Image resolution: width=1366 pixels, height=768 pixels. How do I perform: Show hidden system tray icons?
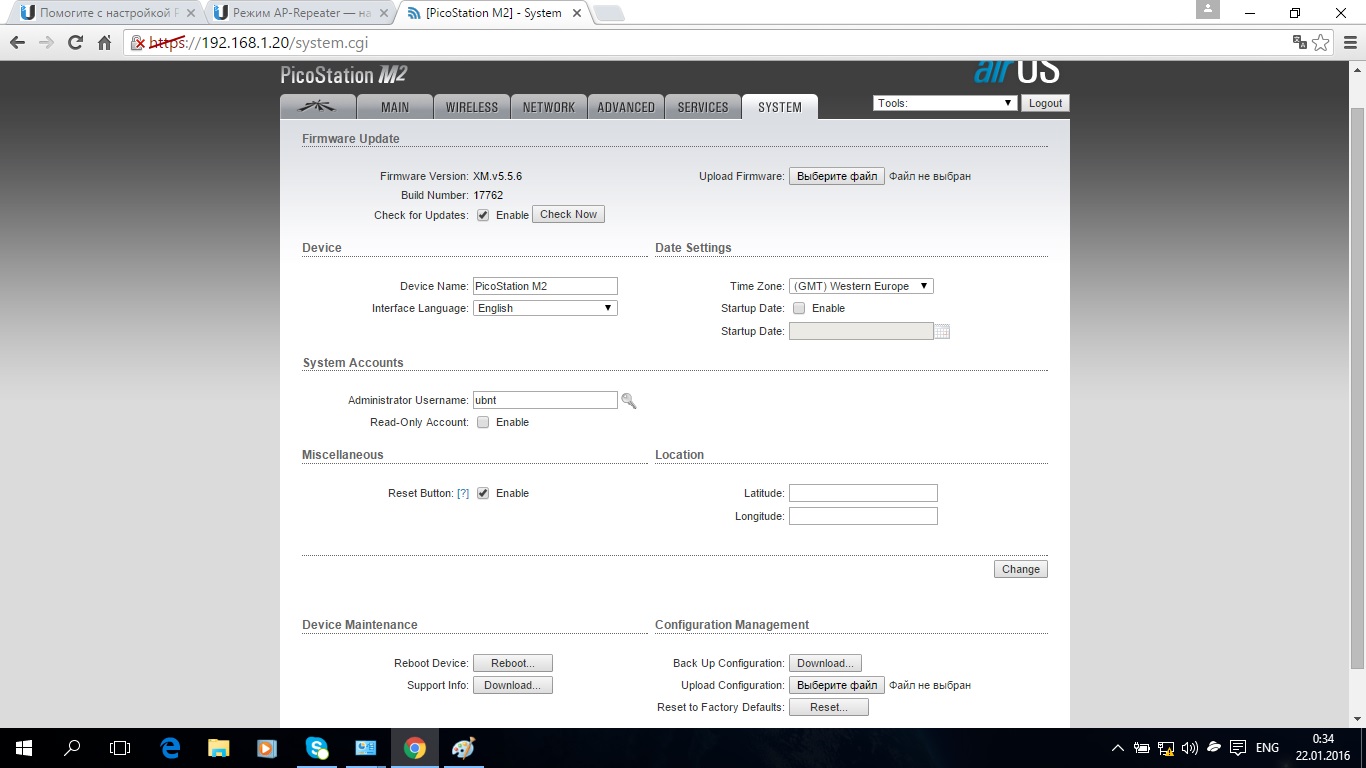pos(1117,747)
